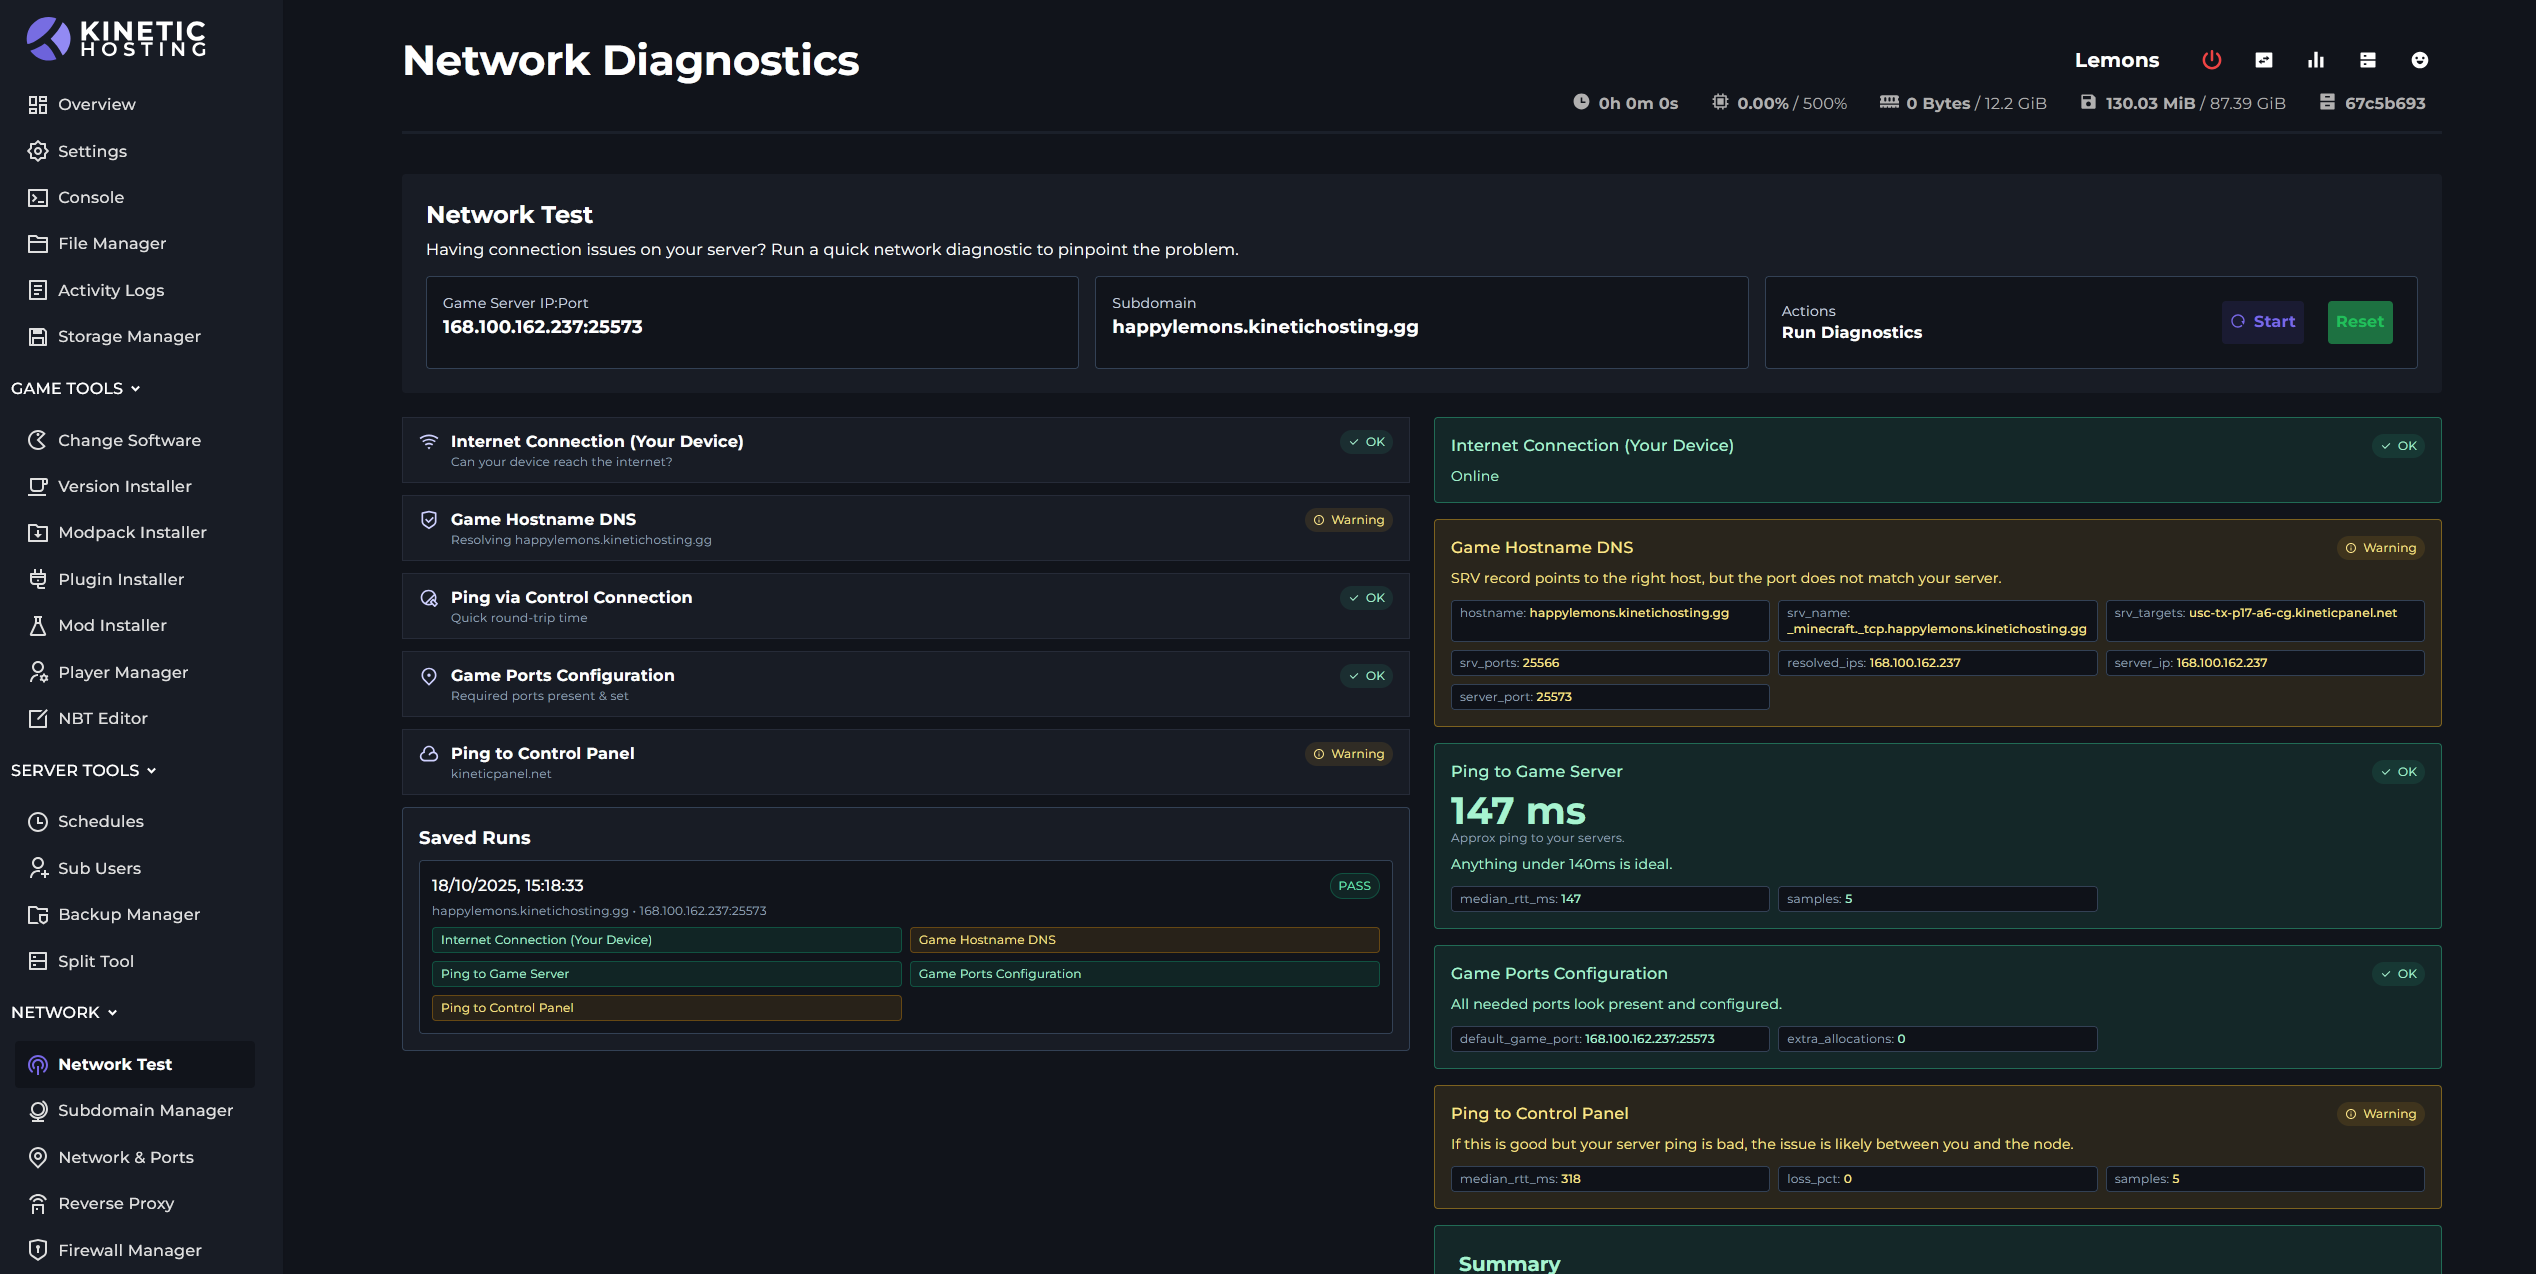Open Firewall Manager in sidebar

[x=129, y=1250]
